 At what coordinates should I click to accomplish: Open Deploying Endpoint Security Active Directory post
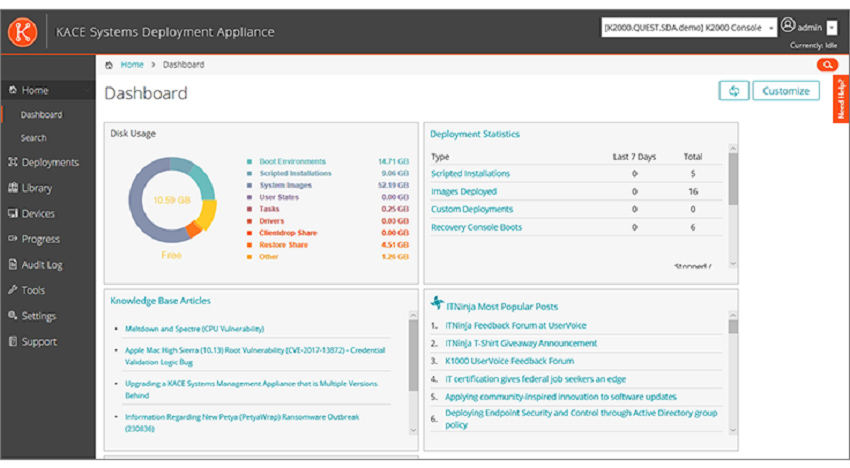pyautogui.click(x=581, y=419)
